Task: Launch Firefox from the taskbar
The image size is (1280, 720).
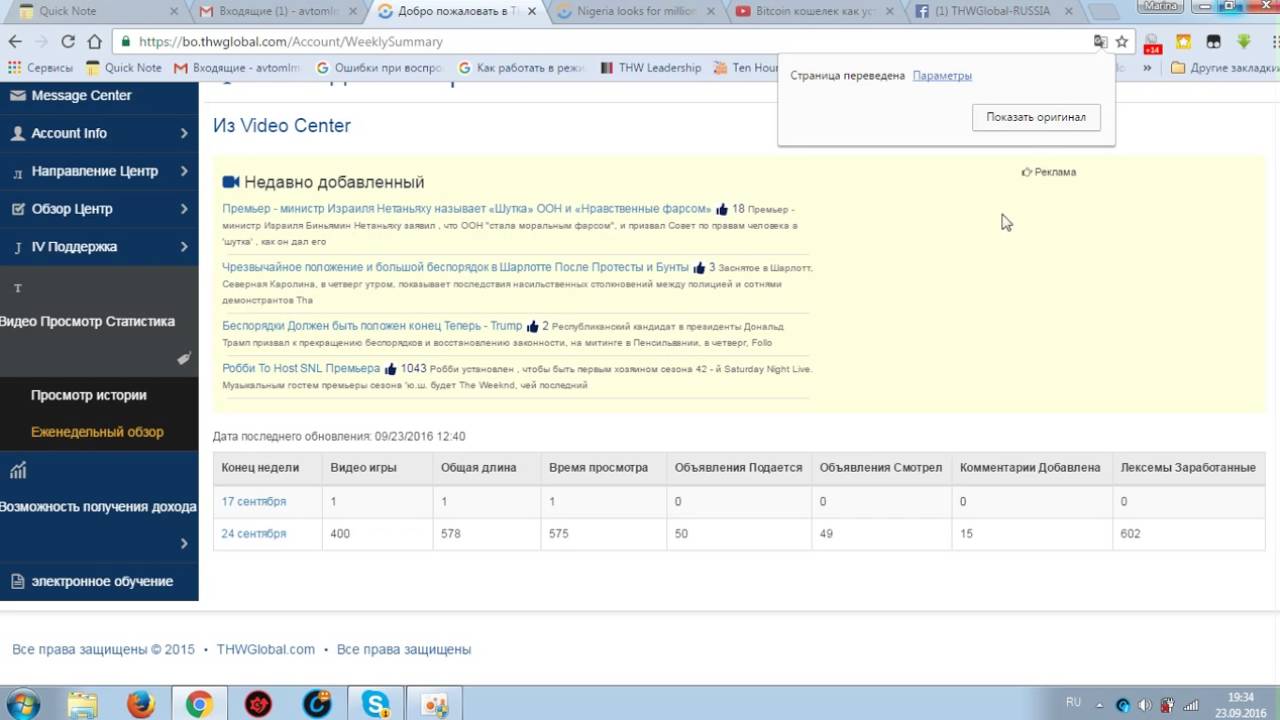Action: click(x=141, y=704)
